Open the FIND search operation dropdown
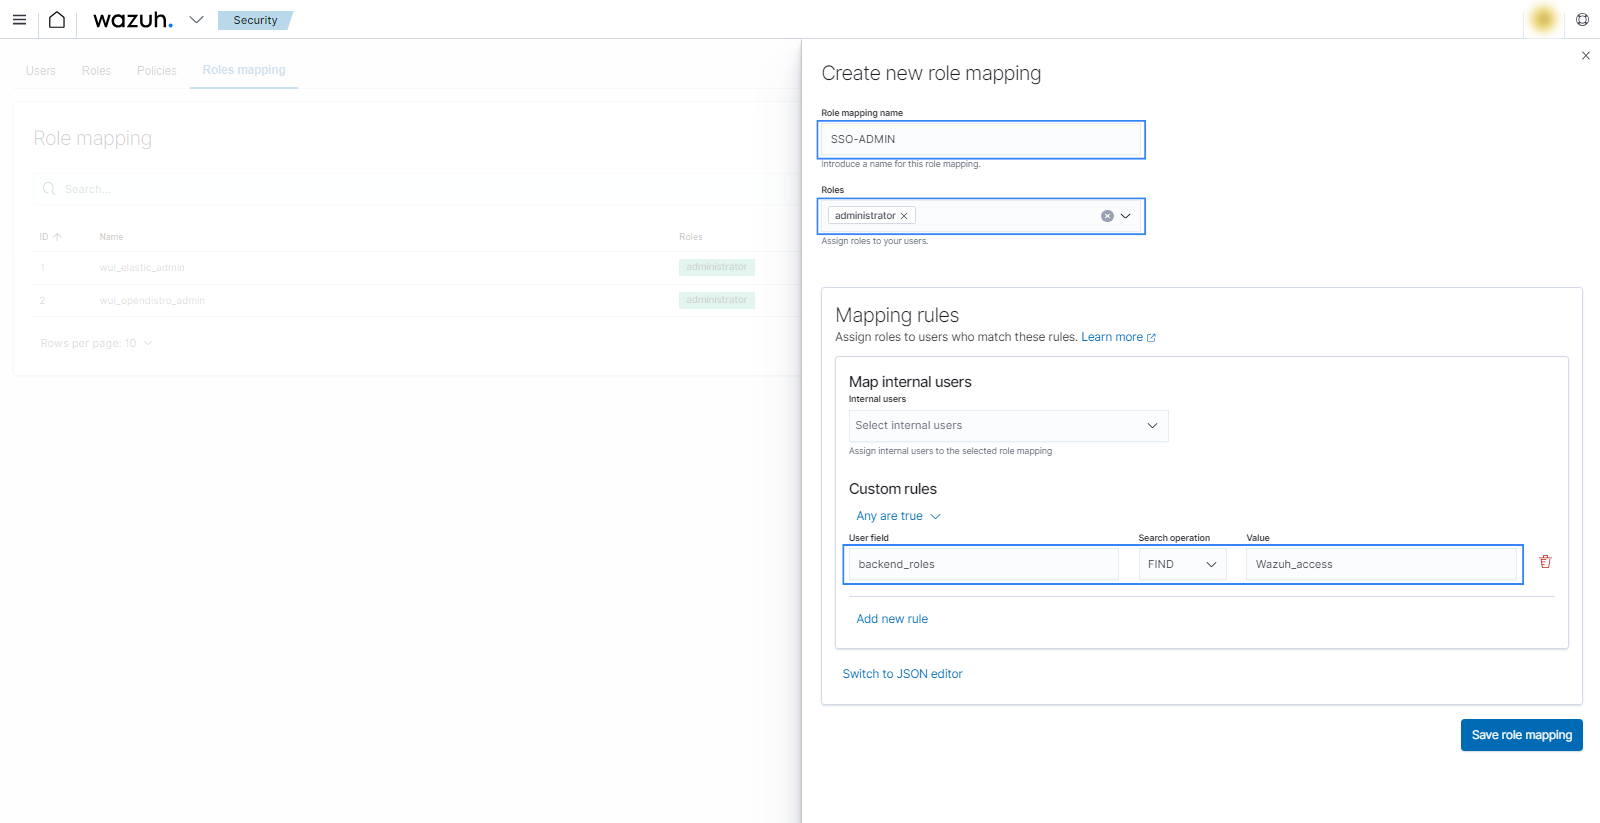 pyautogui.click(x=1182, y=564)
